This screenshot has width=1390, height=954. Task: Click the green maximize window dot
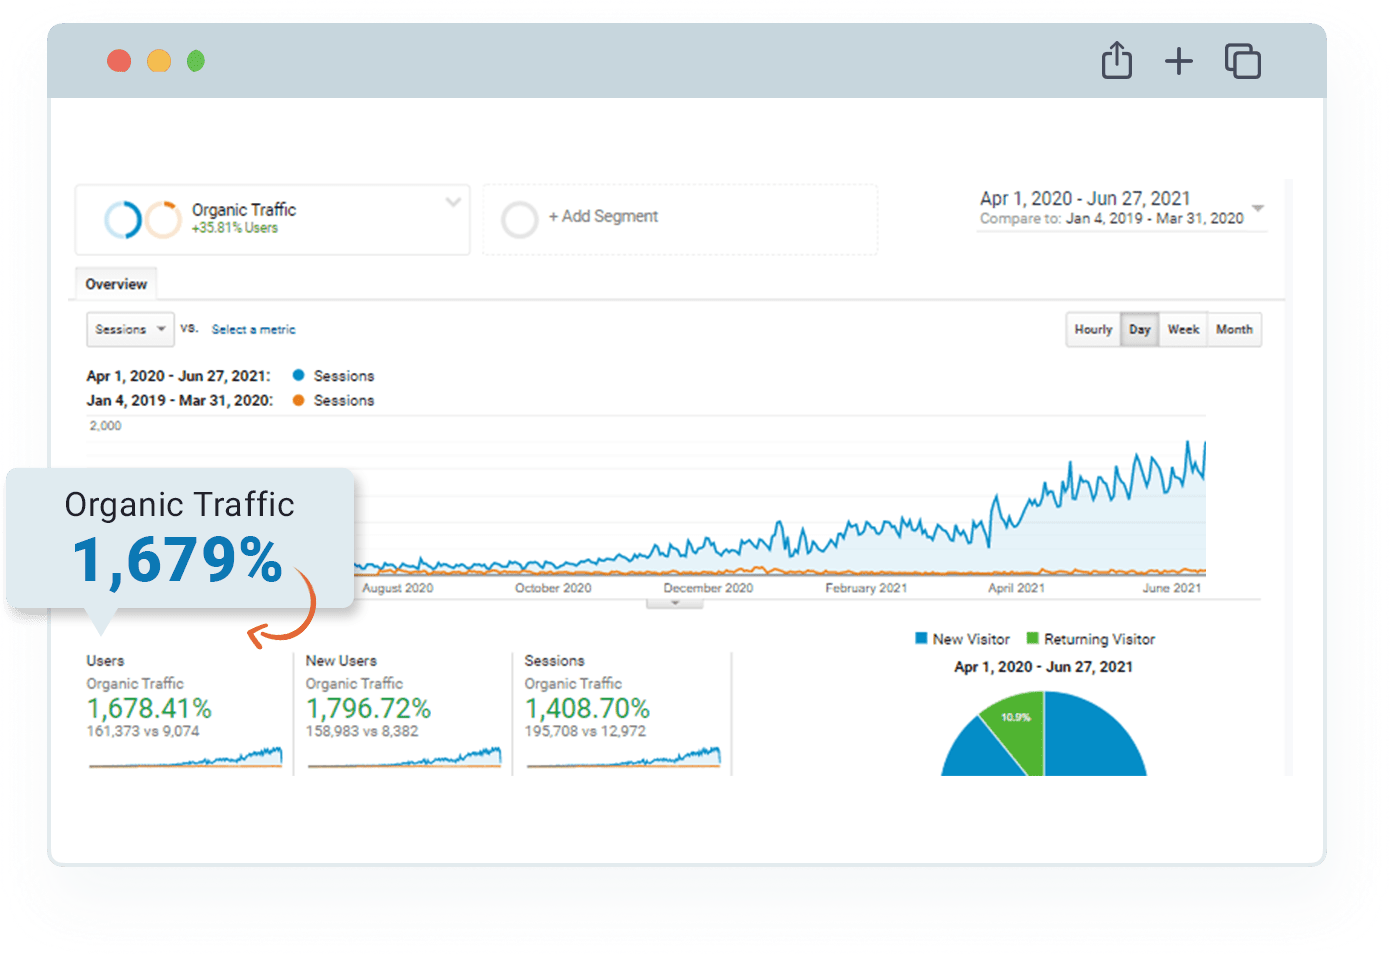coord(196,61)
